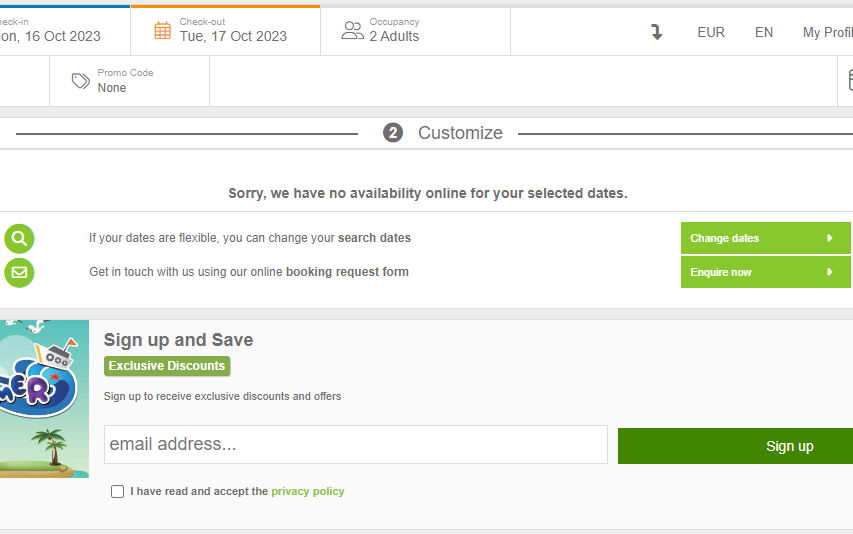
Task: Click the Occupancy guests icon
Action: (x=352, y=30)
